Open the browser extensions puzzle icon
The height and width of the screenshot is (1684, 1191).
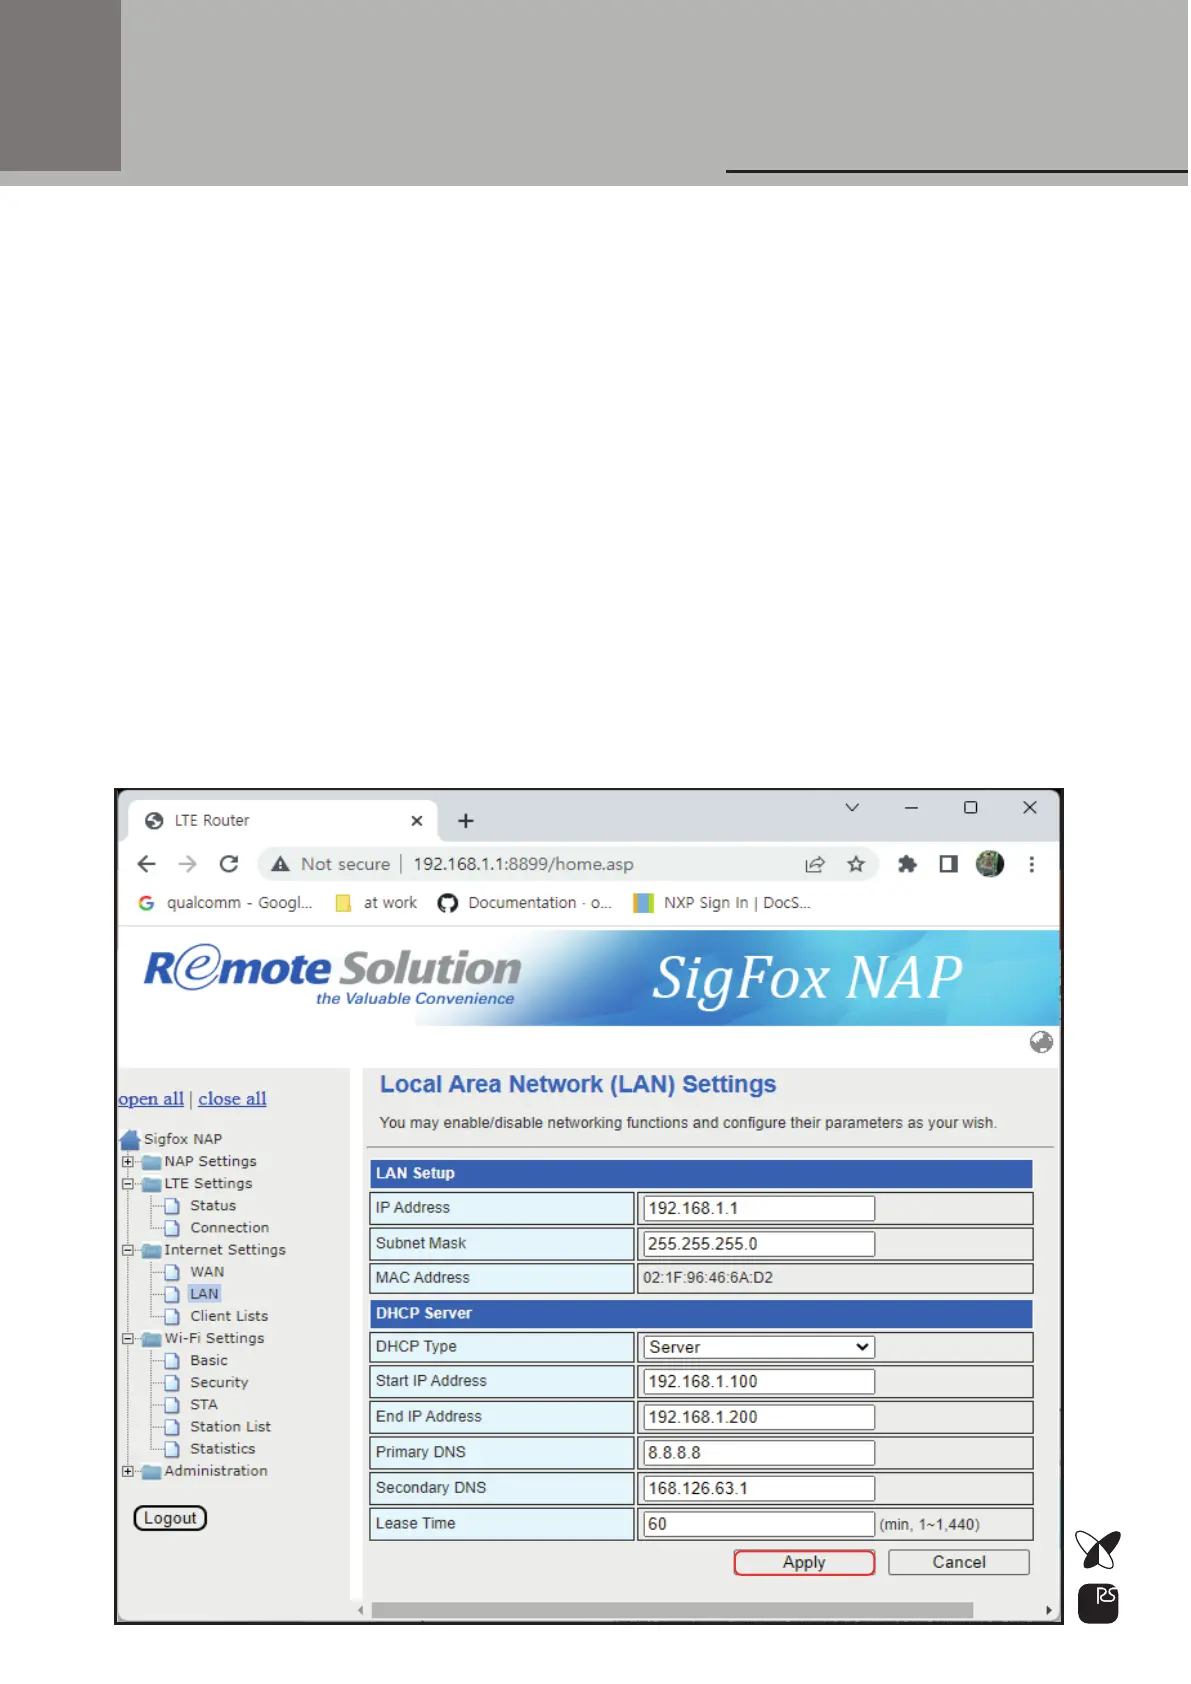pyautogui.click(x=907, y=864)
